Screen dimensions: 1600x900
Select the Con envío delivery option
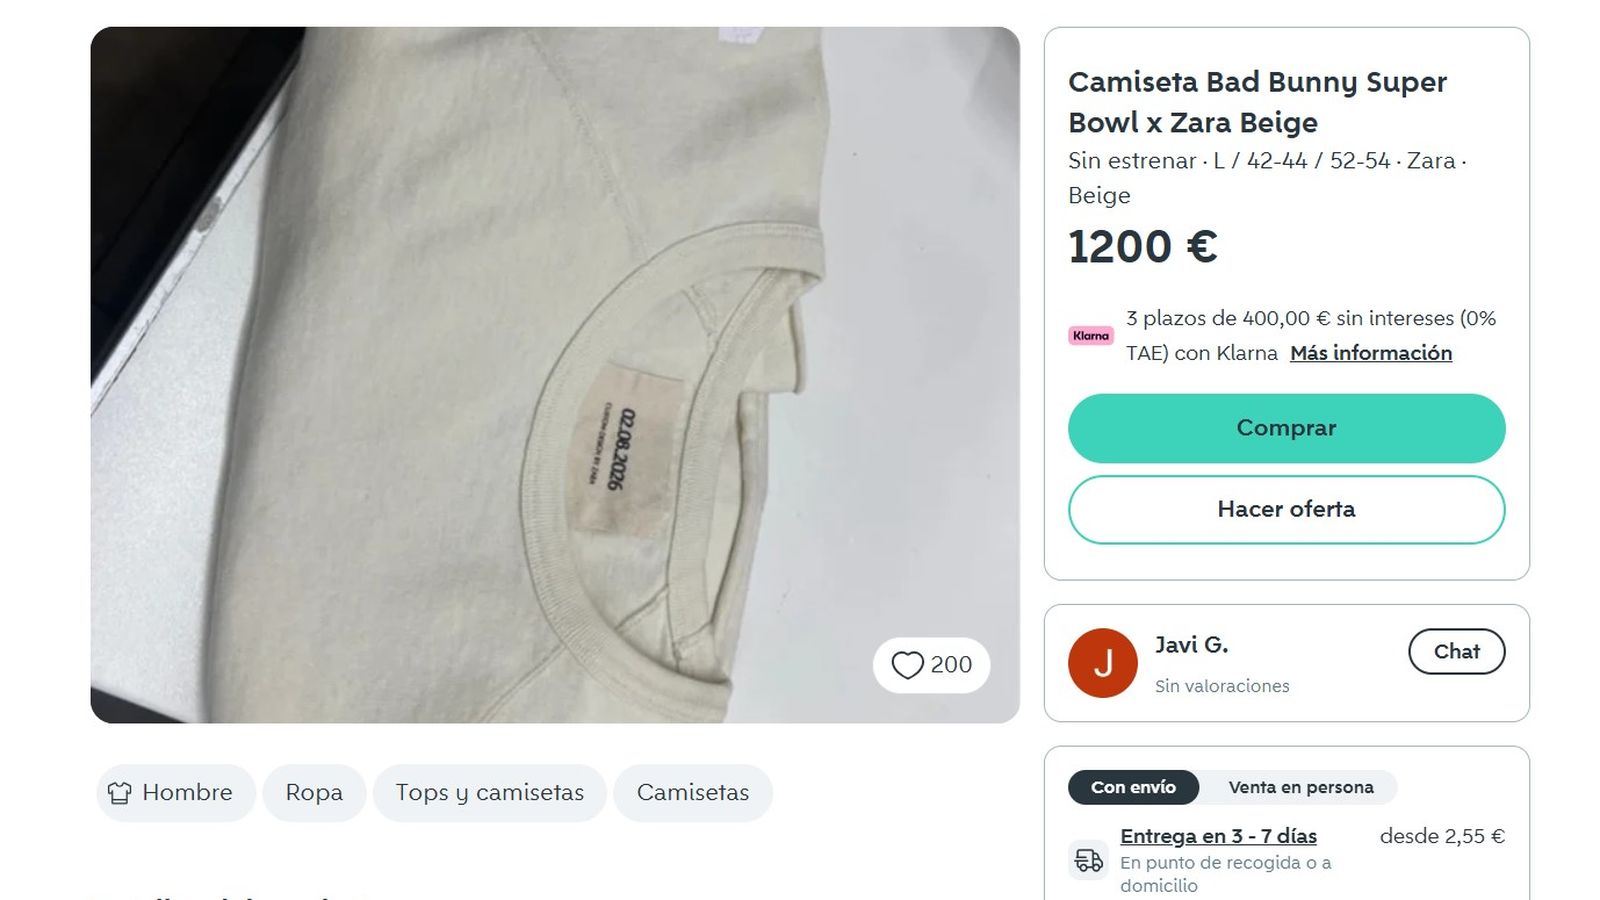point(1133,787)
